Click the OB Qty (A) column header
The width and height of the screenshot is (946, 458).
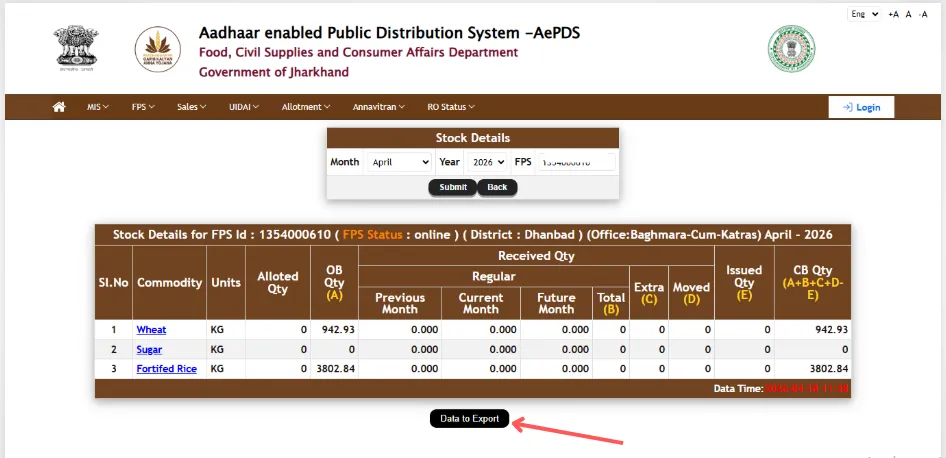[334, 282]
